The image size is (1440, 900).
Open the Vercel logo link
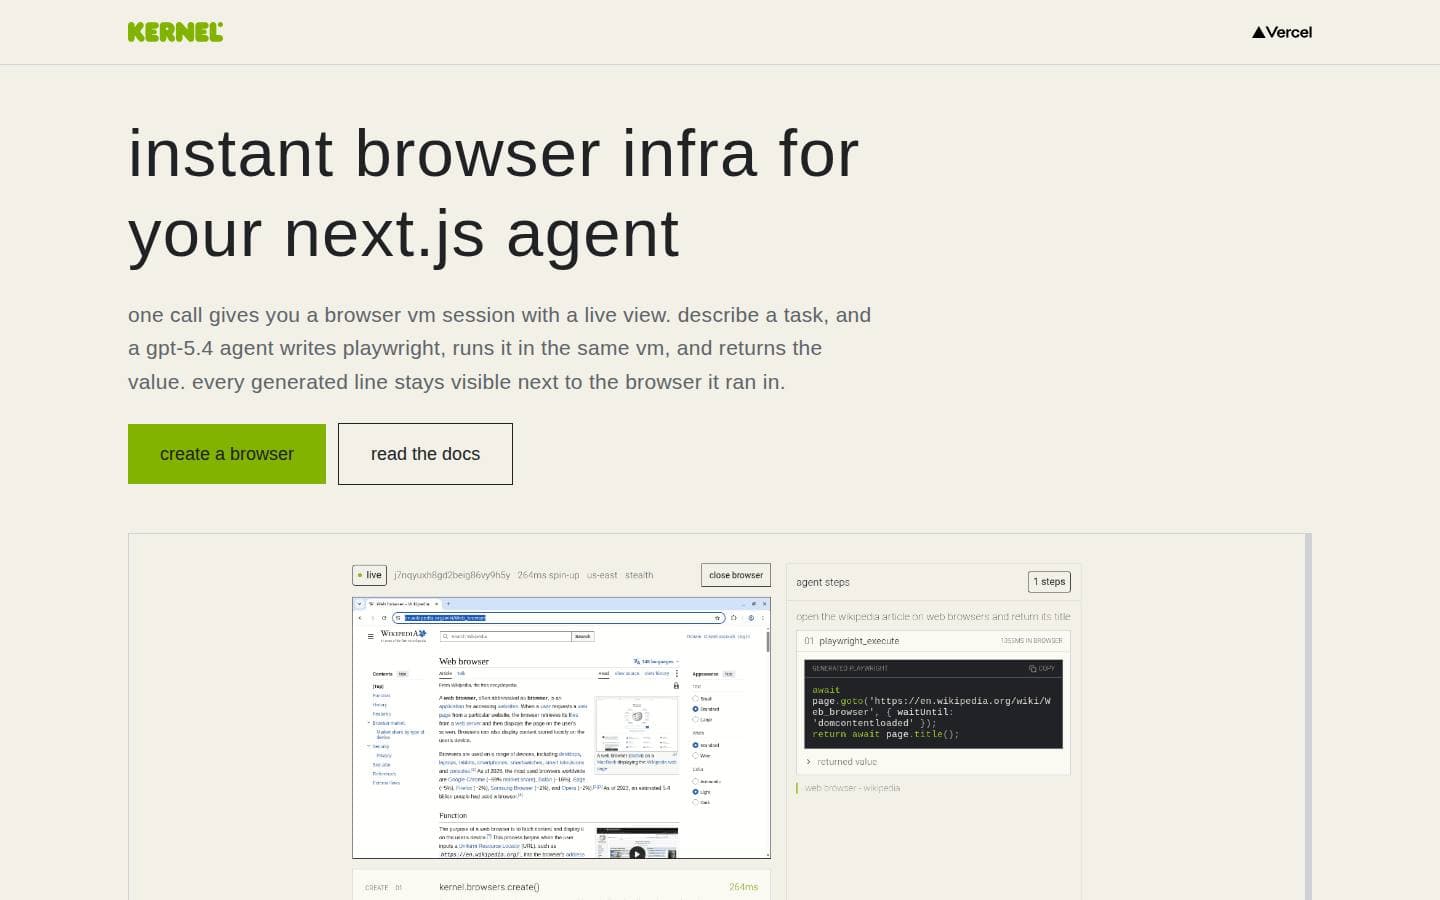pos(1282,32)
